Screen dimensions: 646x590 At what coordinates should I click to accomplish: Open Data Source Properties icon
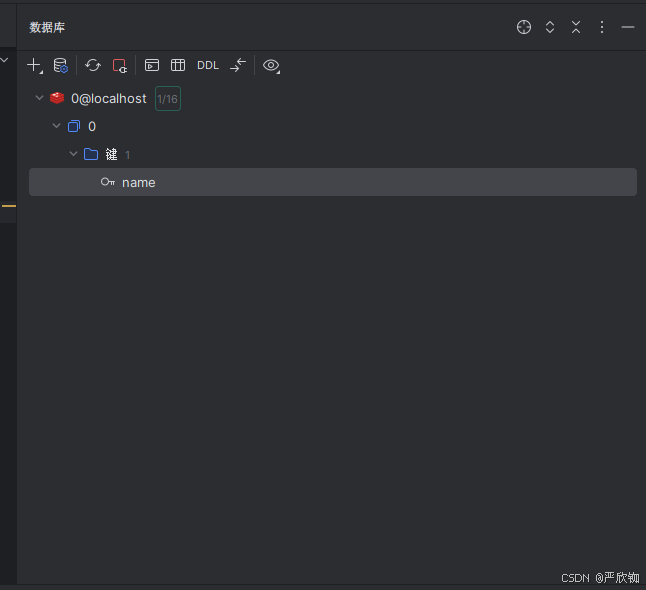coord(61,66)
